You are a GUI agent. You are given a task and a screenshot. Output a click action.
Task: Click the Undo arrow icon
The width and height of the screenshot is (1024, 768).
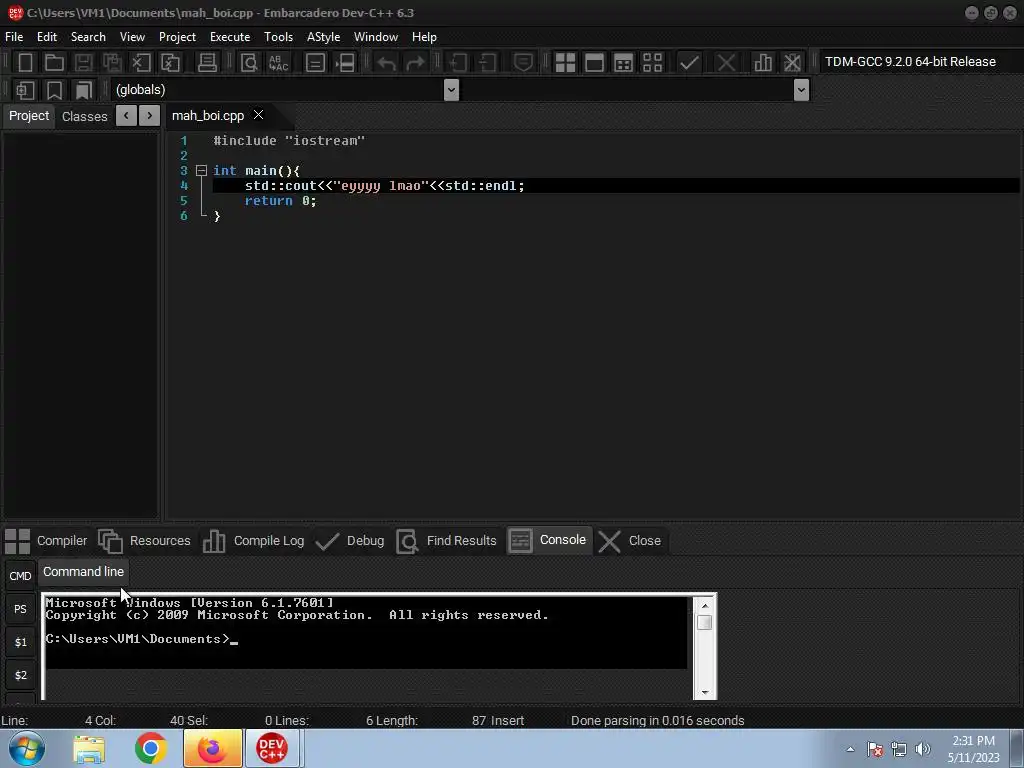[387, 63]
